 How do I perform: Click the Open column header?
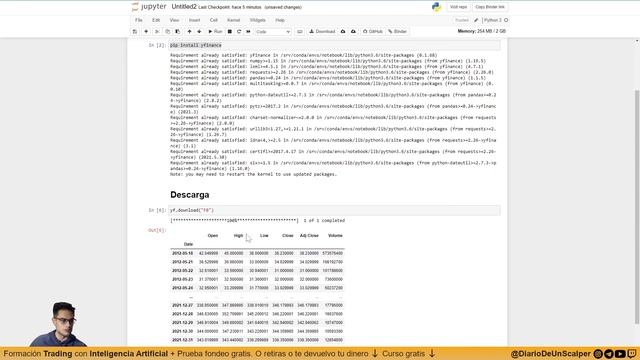tap(213, 236)
